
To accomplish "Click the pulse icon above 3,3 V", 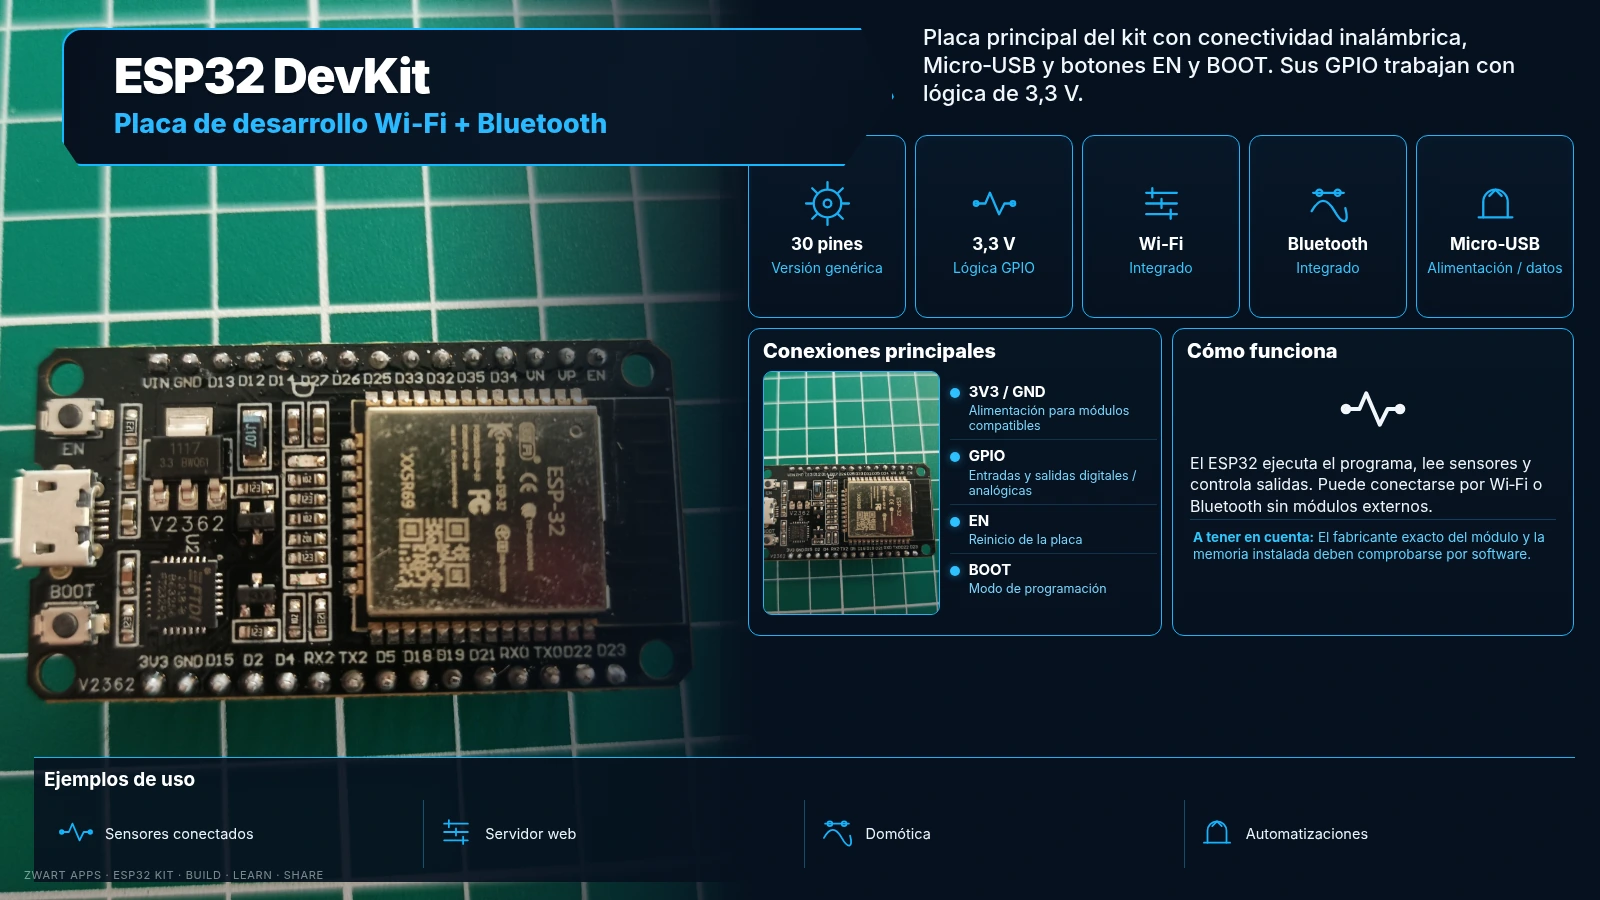I will pyautogui.click(x=994, y=203).
